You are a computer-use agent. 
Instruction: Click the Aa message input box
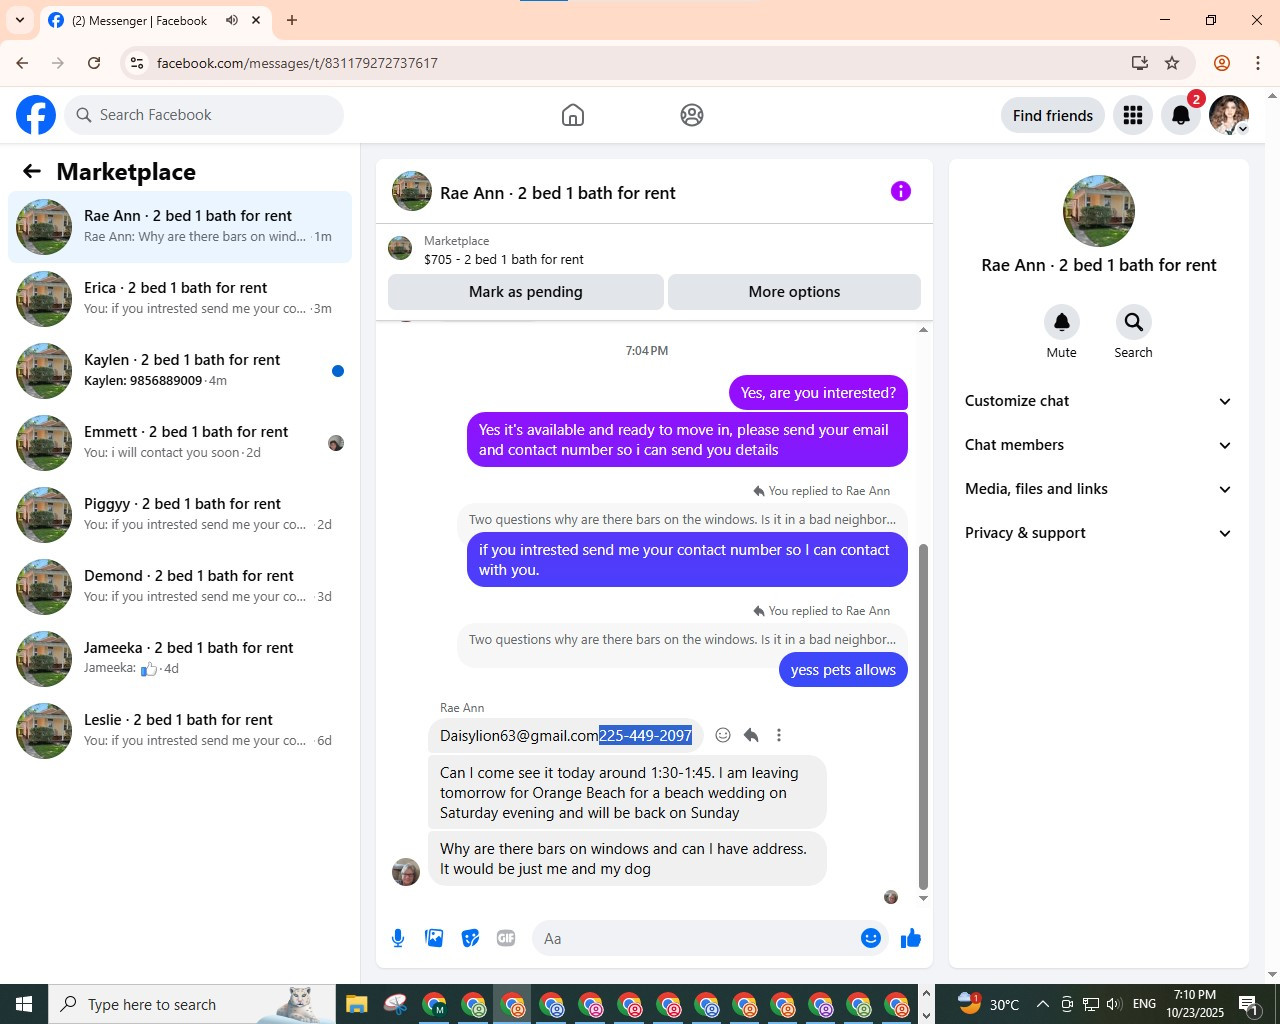point(695,938)
